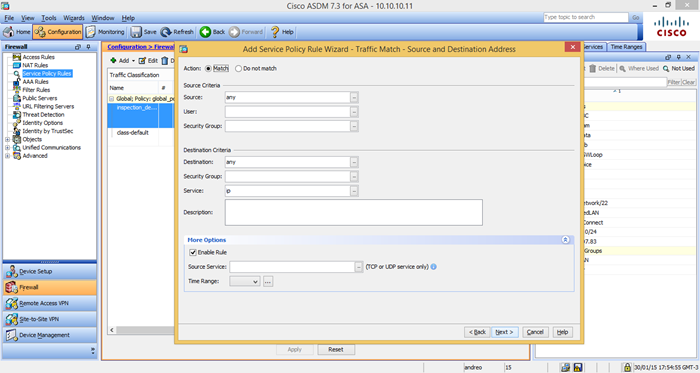Refresh the ASDM configuration
Image resolution: width=700 pixels, height=373 pixels.
(x=177, y=32)
